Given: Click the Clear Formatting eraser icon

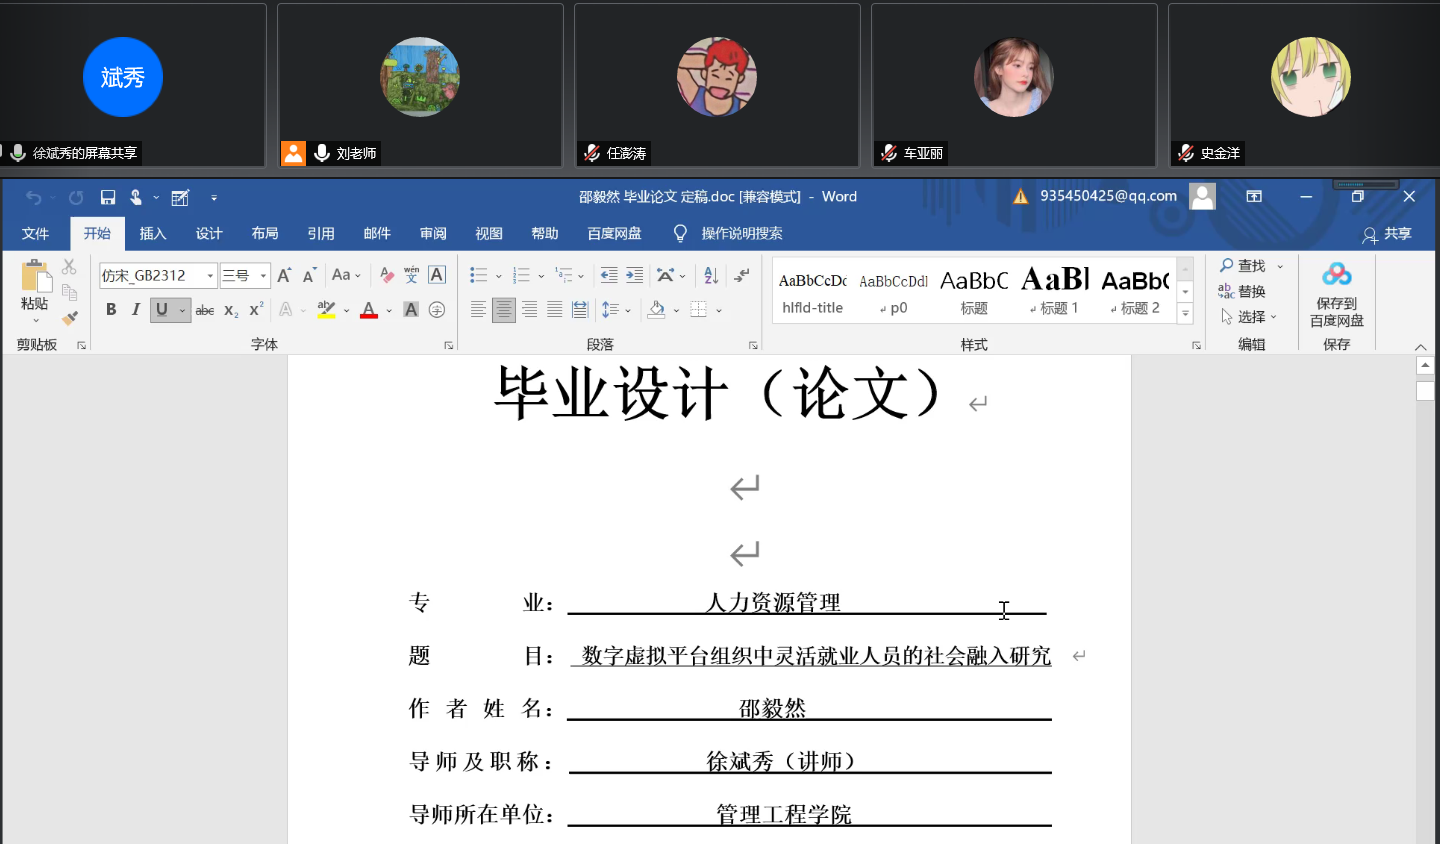Looking at the screenshot, I should (x=387, y=275).
